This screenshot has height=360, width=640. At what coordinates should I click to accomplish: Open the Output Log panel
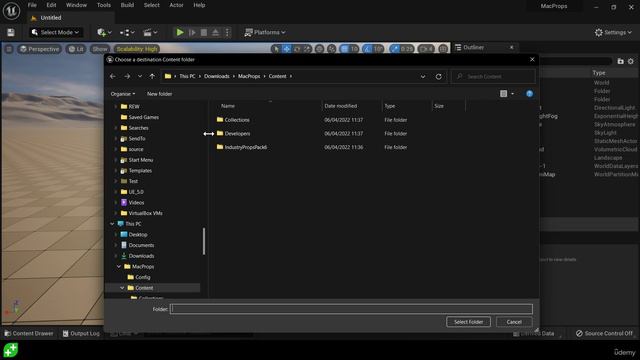(81, 333)
